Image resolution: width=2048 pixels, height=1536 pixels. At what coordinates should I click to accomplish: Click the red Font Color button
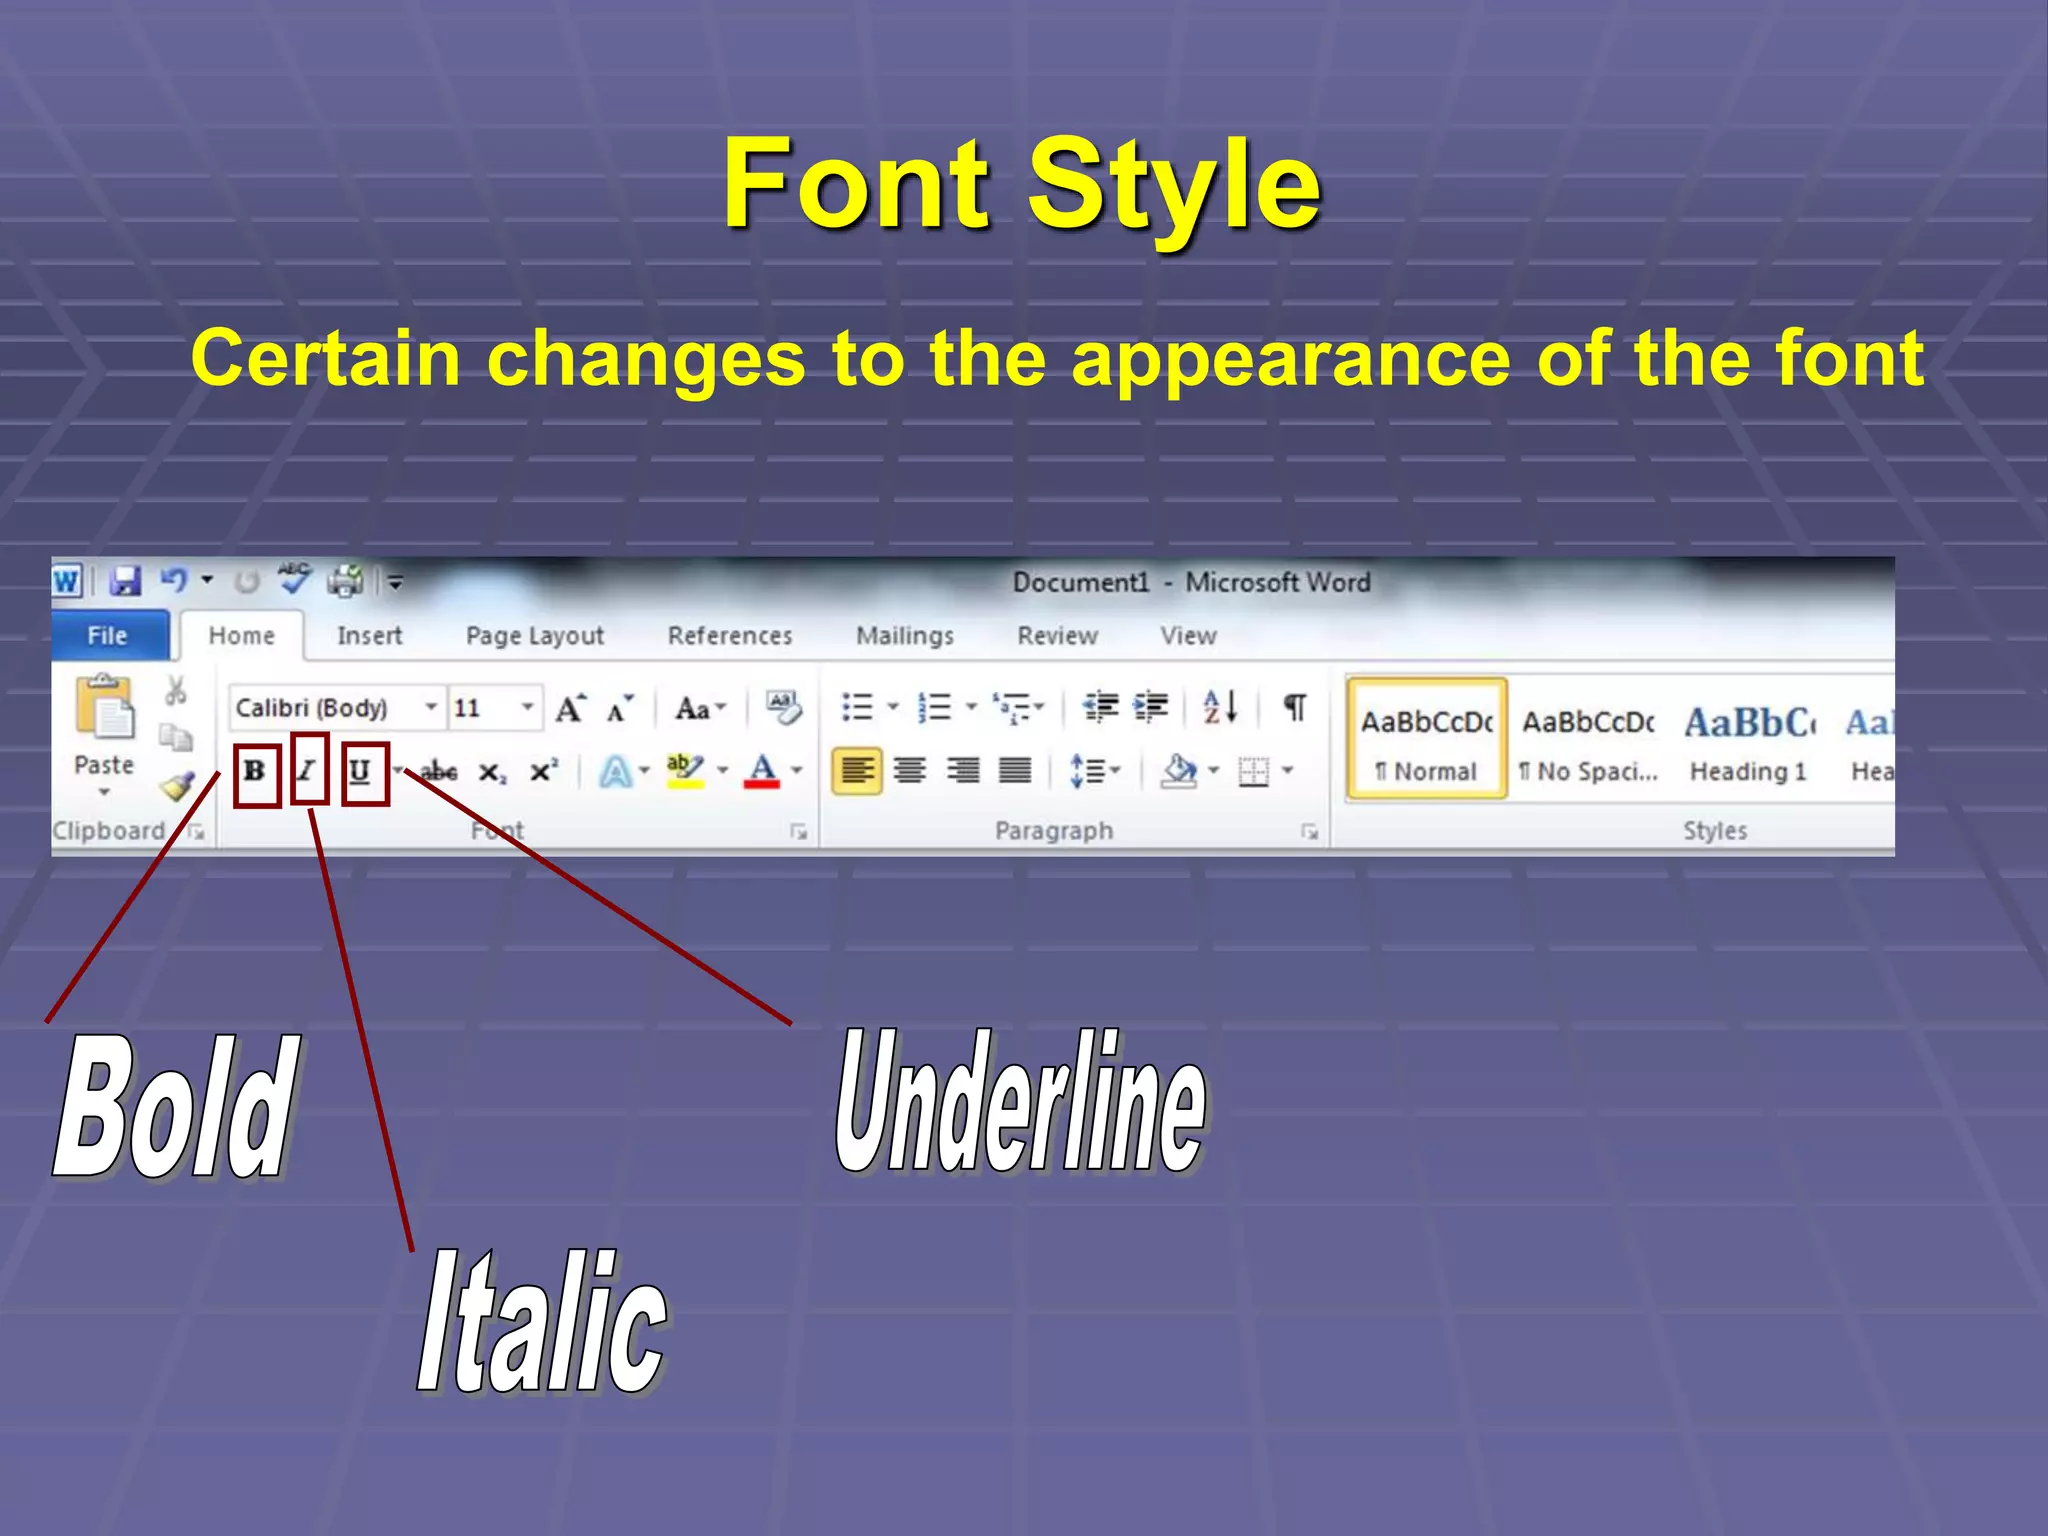pos(762,771)
